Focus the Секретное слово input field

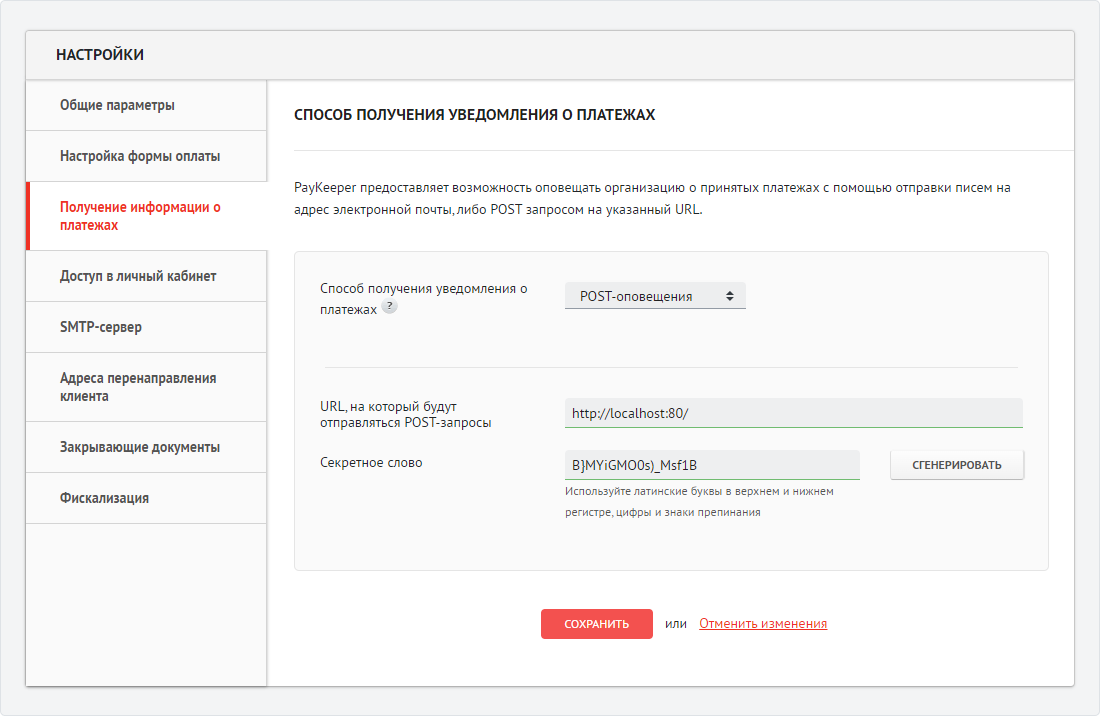(x=711, y=465)
